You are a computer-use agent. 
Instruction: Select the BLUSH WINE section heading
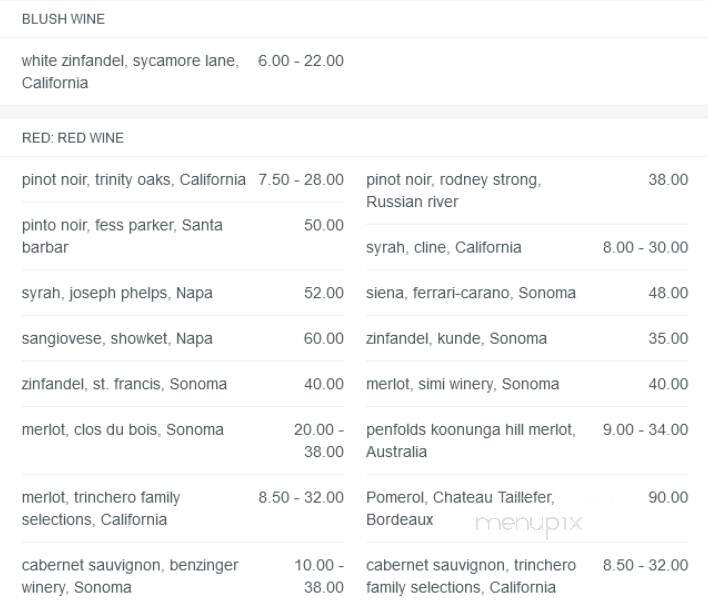click(x=63, y=19)
